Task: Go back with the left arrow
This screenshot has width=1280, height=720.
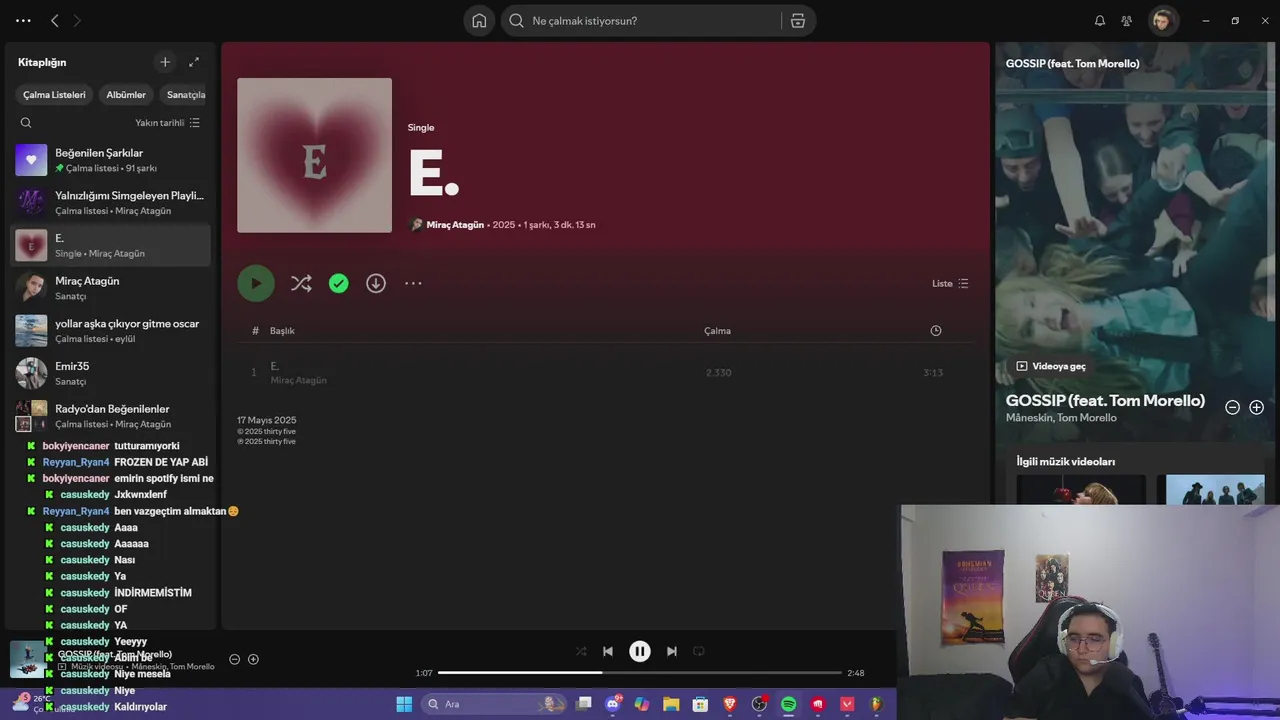Action: tap(55, 20)
